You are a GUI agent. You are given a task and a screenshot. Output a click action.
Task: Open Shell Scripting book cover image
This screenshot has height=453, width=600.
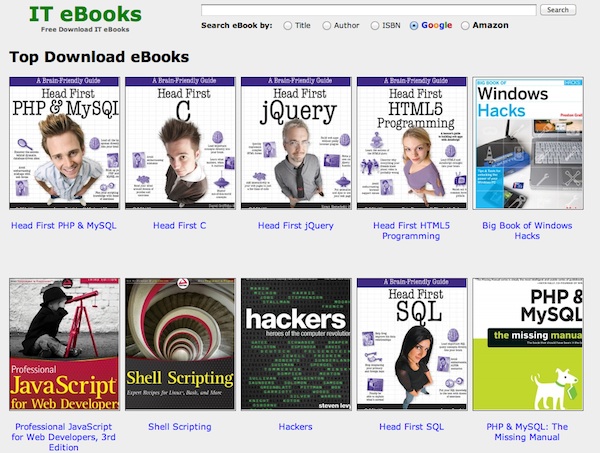pyautogui.click(x=180, y=344)
